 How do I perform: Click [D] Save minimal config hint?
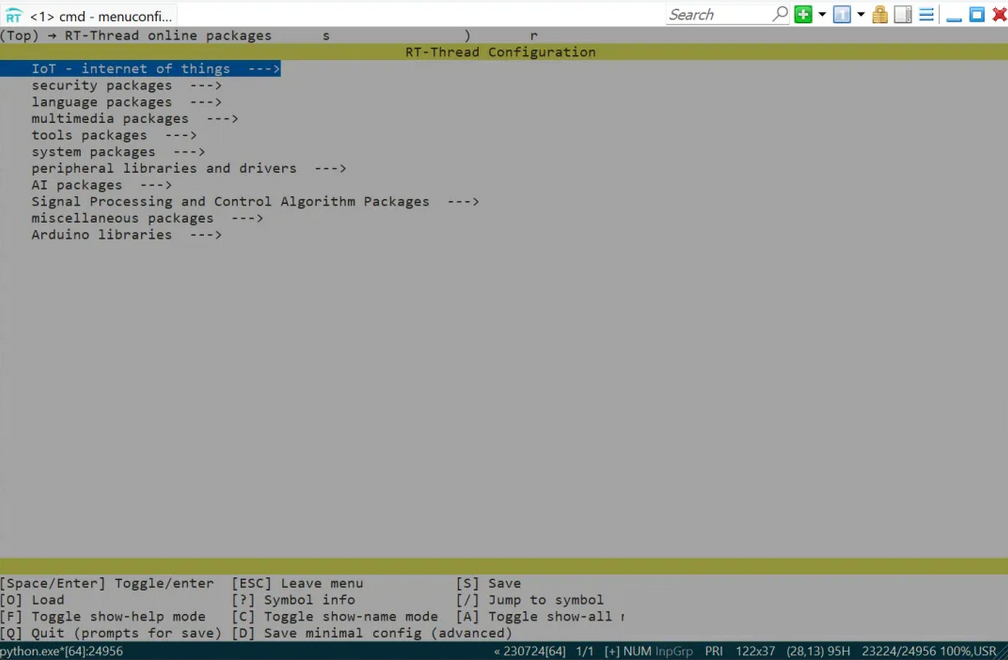[x=372, y=634]
